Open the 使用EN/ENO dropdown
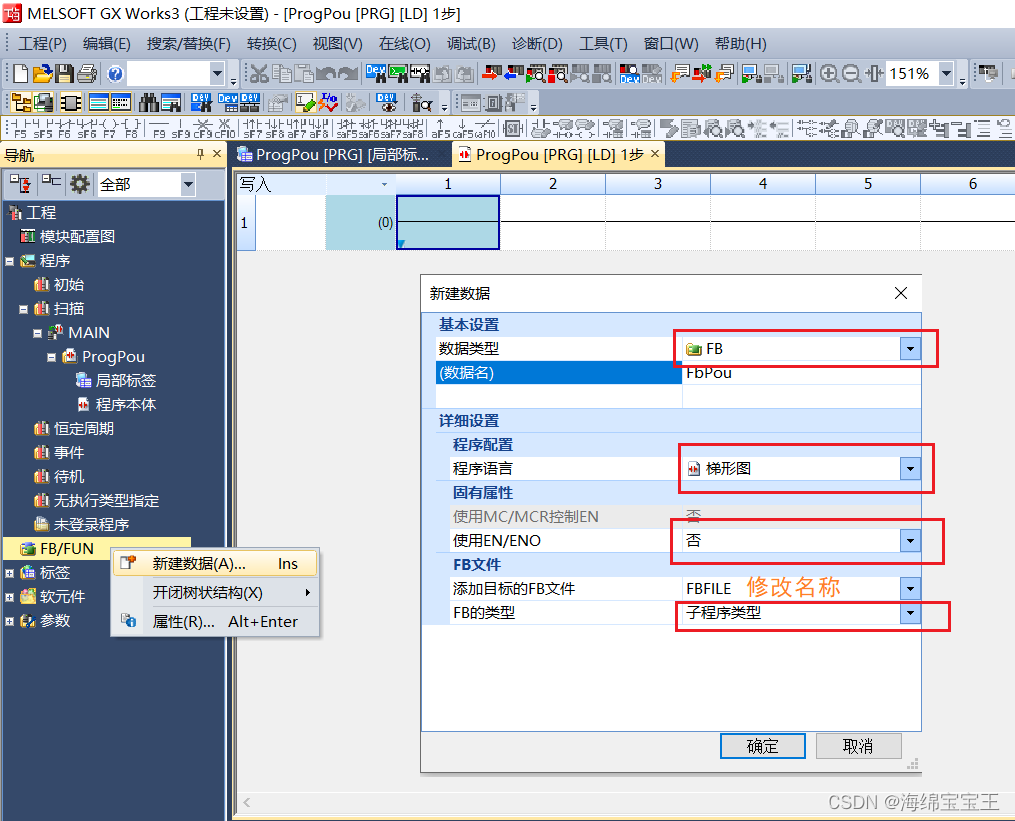This screenshot has height=821, width=1015. [x=910, y=541]
